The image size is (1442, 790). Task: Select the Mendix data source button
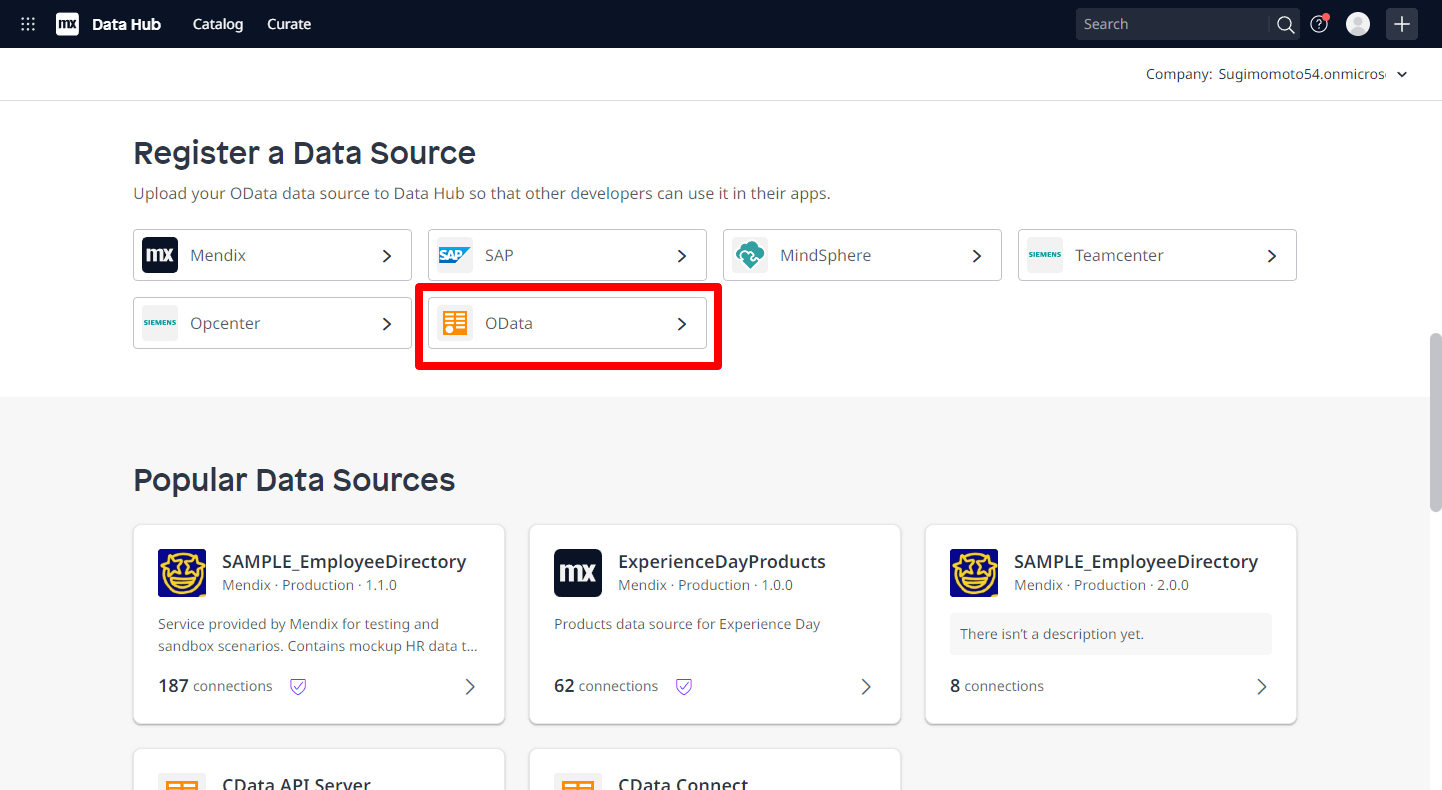[272, 255]
